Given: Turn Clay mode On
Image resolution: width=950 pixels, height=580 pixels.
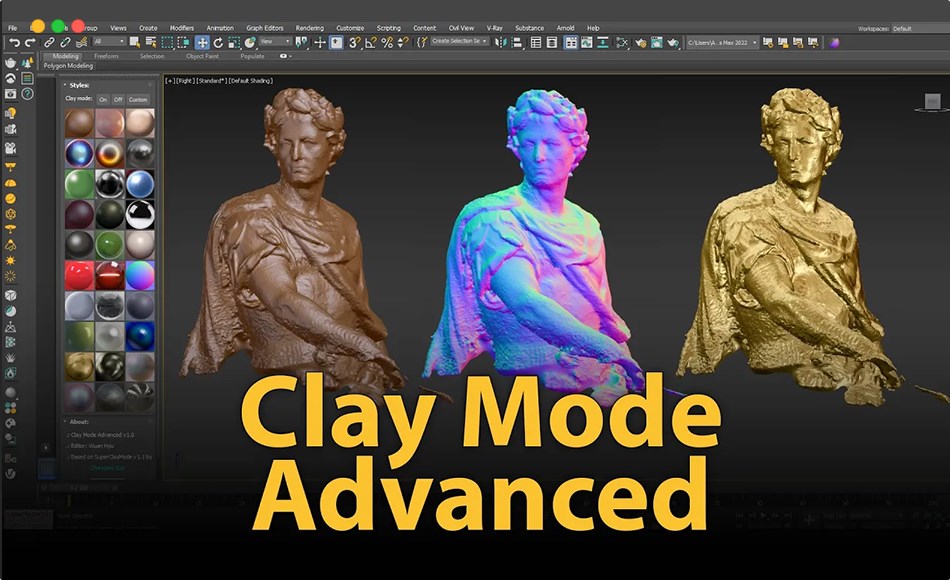Looking at the screenshot, I should point(104,99).
